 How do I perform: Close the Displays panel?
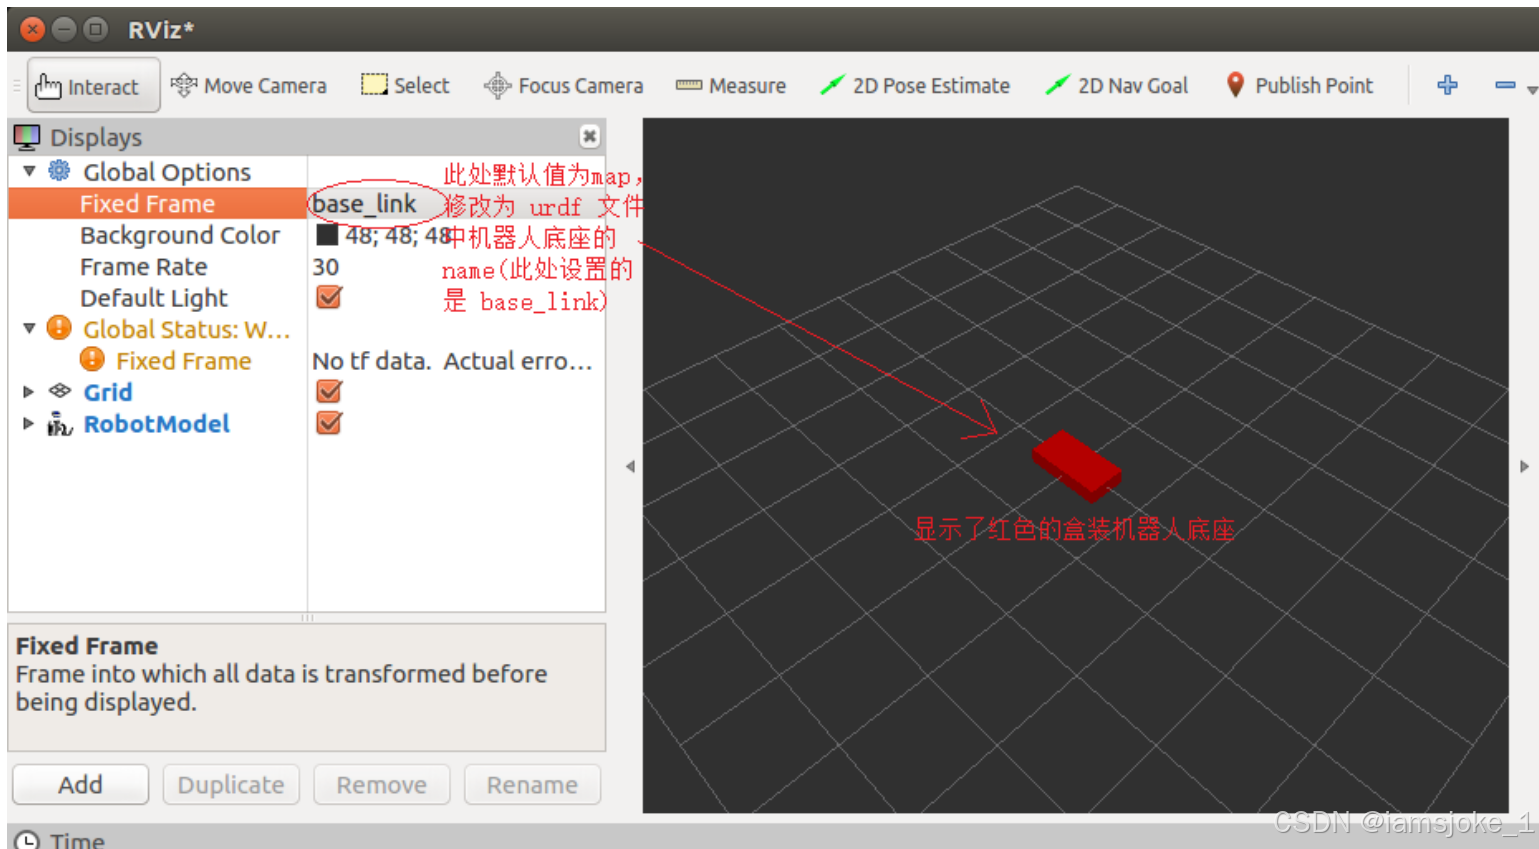pyautogui.click(x=590, y=136)
